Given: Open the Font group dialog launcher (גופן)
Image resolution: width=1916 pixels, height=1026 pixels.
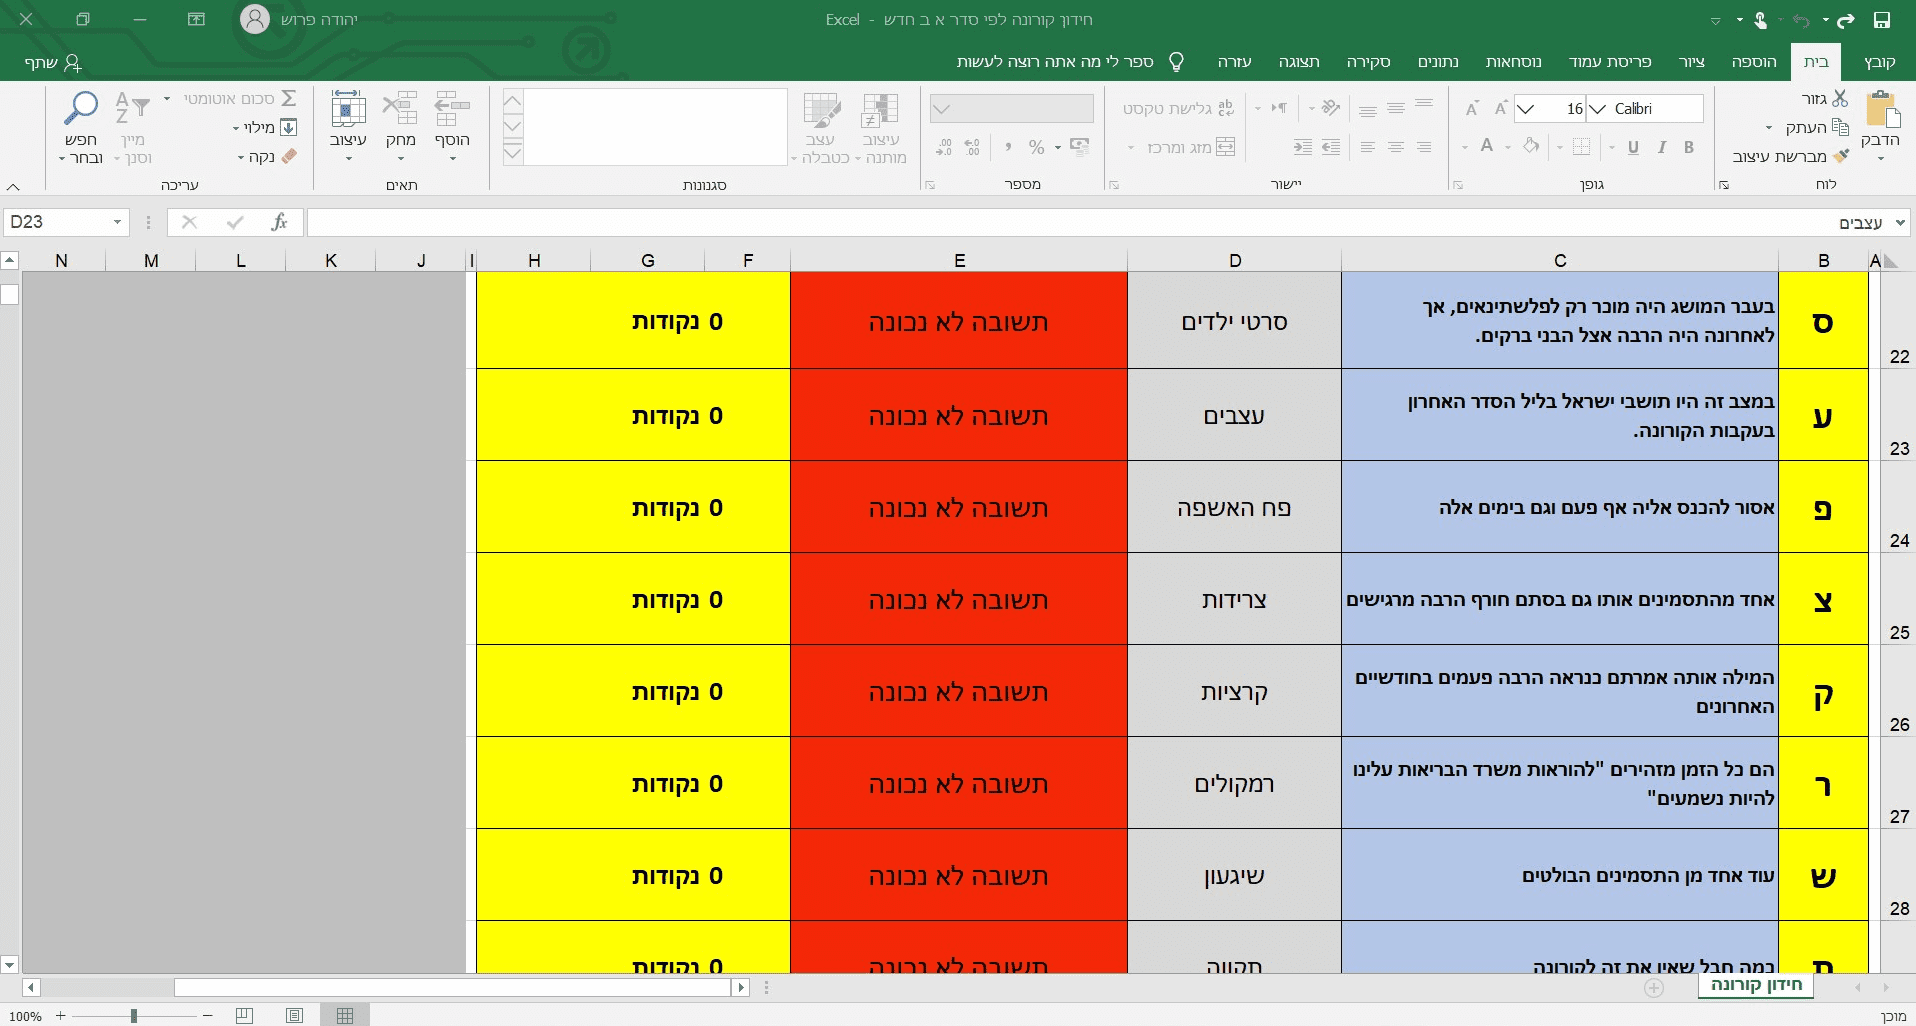Looking at the screenshot, I should pyautogui.click(x=1457, y=185).
